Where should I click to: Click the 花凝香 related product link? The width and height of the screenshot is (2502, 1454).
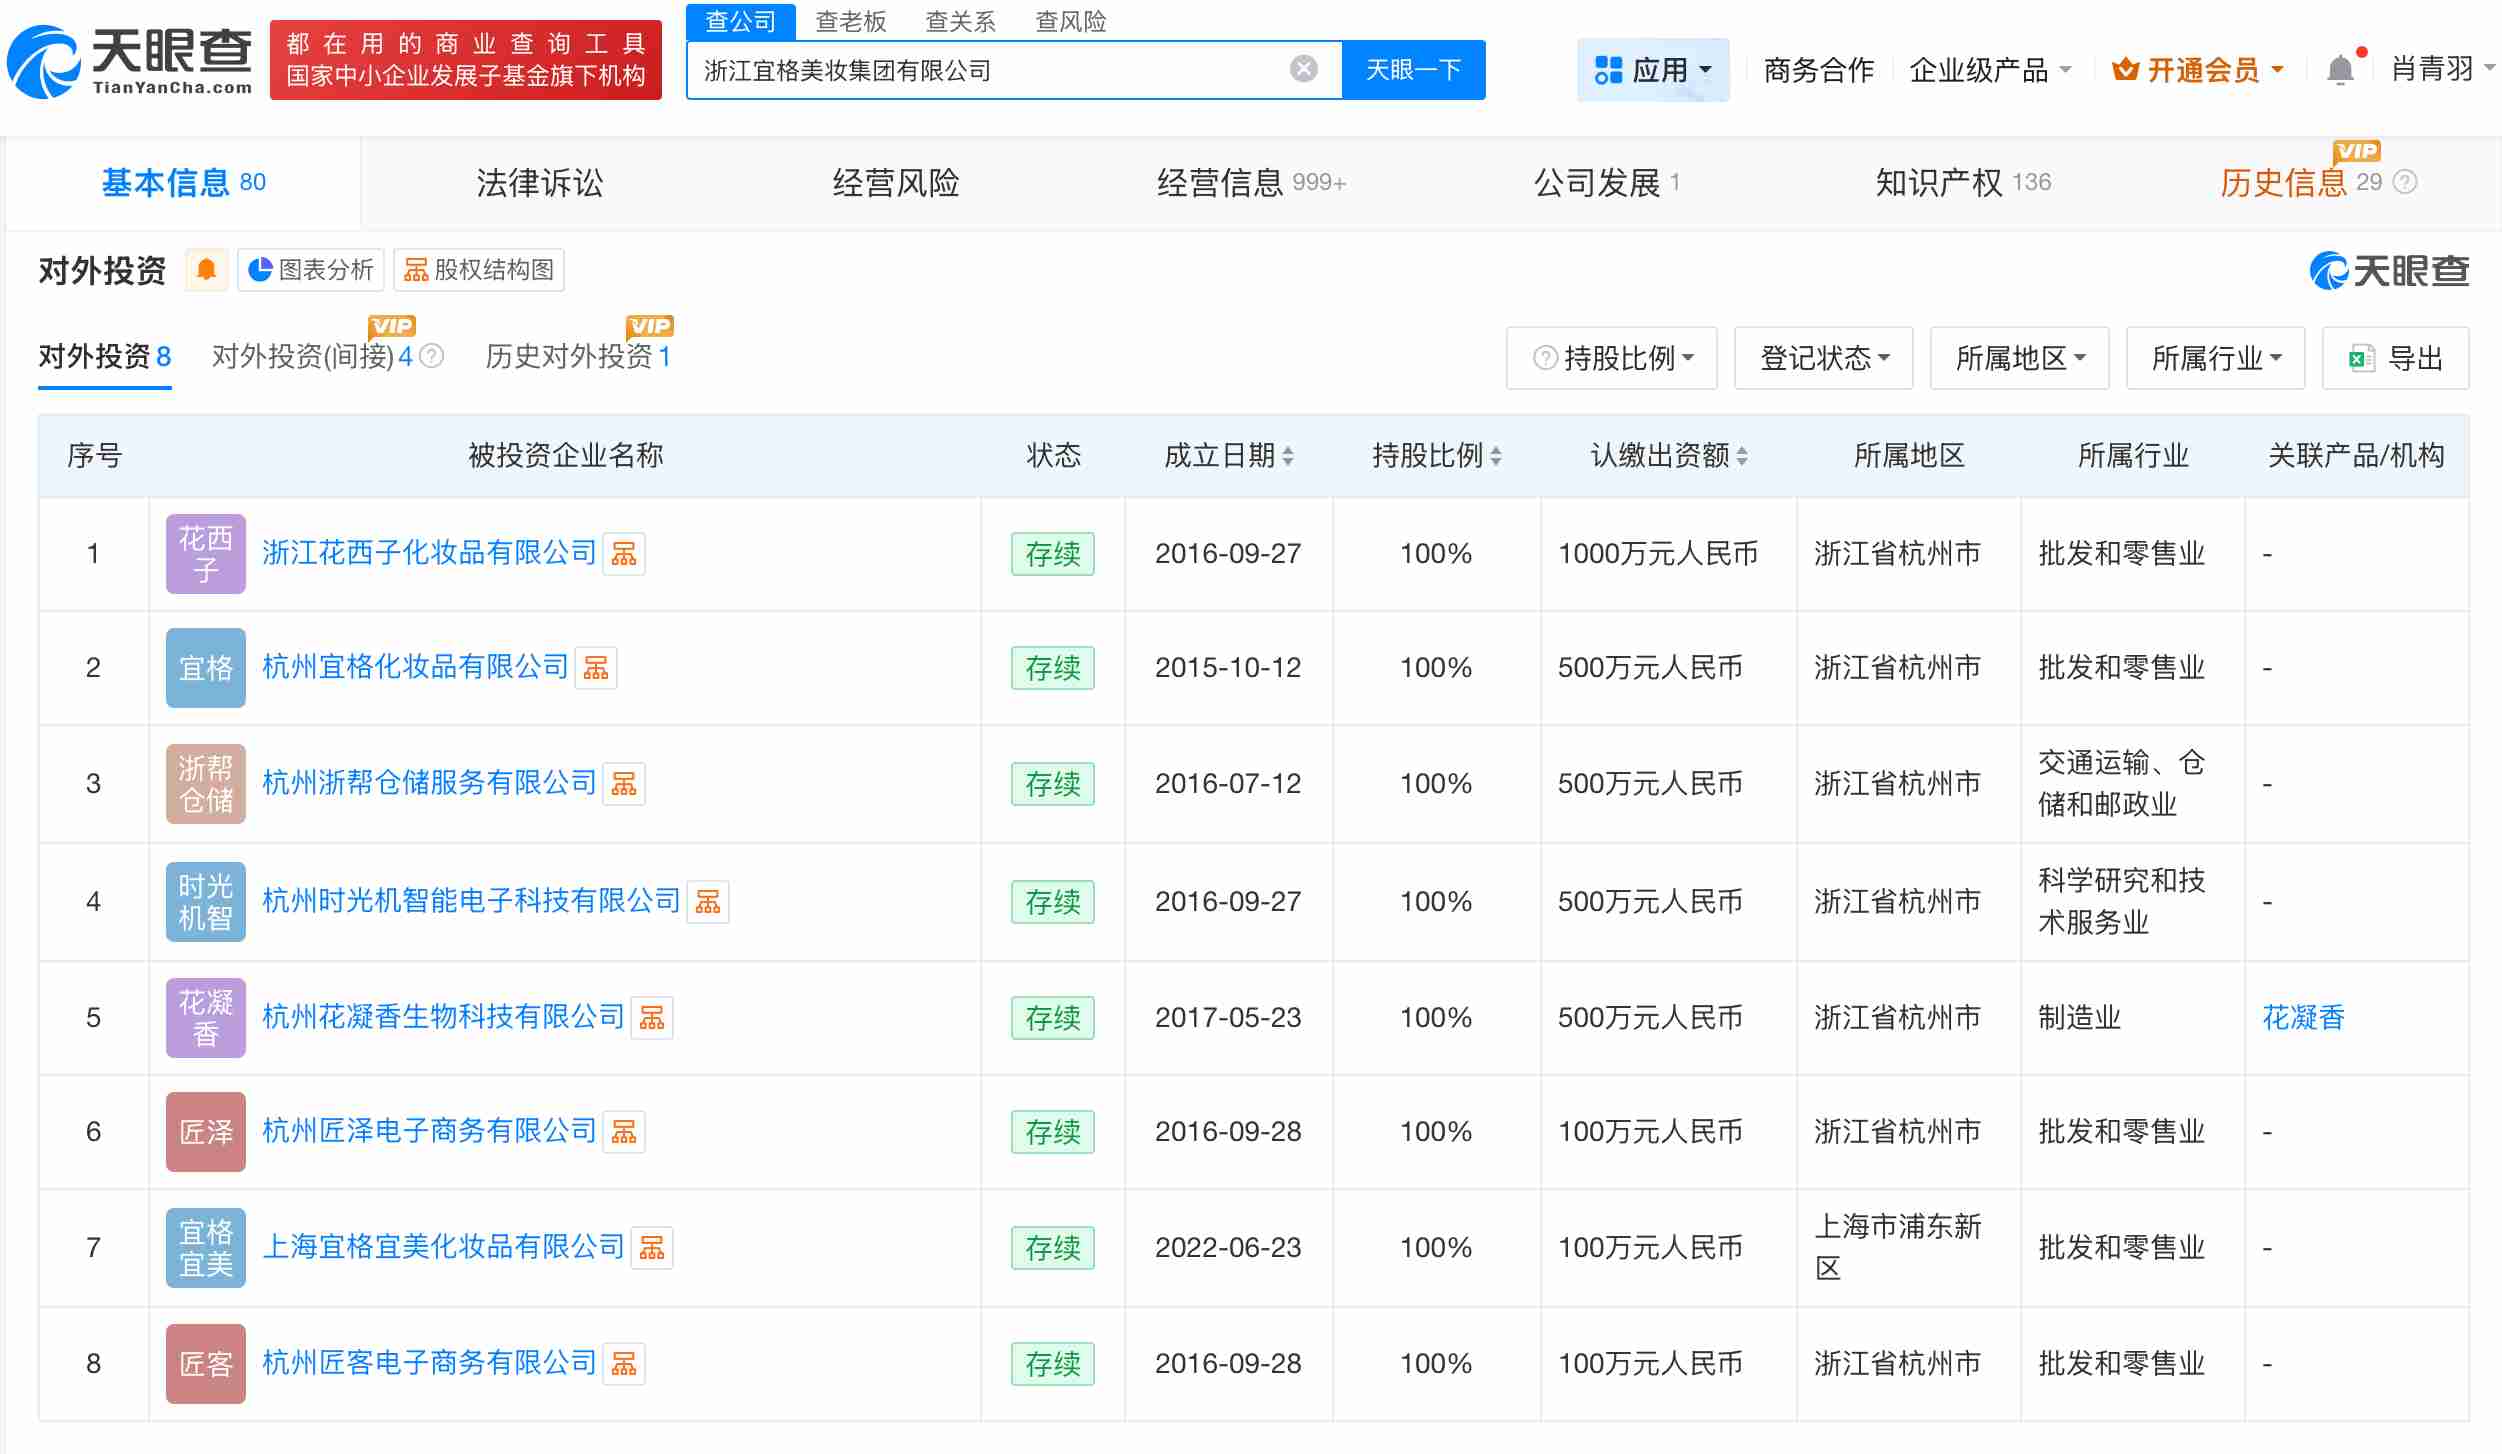(2304, 1017)
